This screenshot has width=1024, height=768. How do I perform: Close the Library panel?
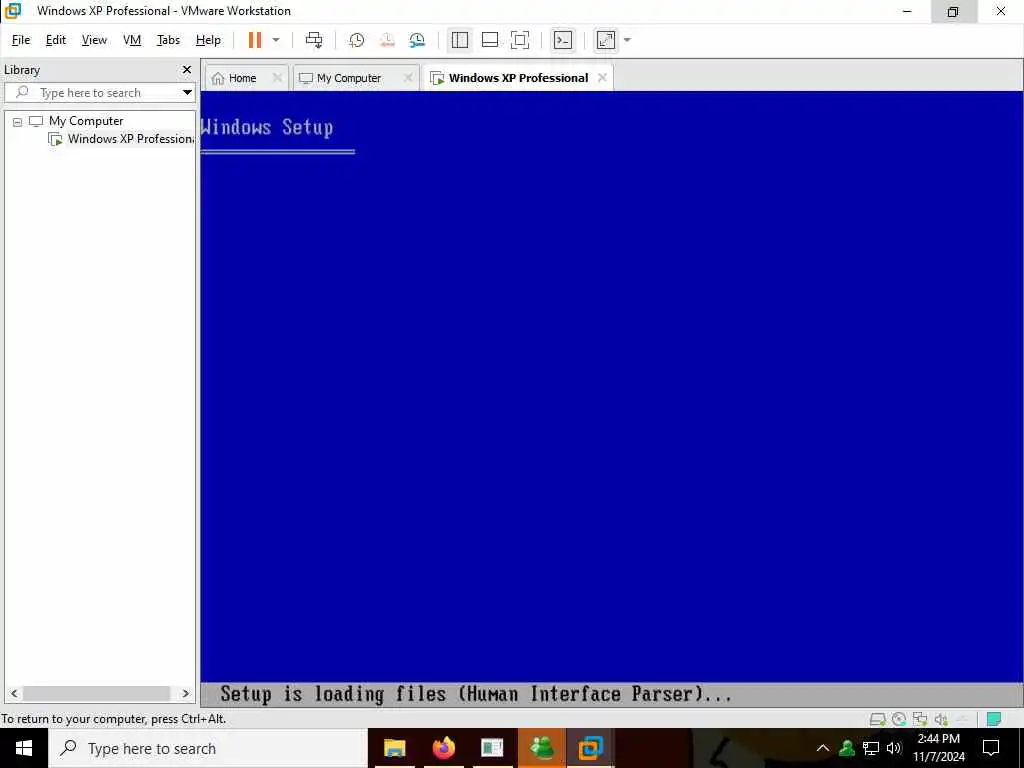click(187, 69)
